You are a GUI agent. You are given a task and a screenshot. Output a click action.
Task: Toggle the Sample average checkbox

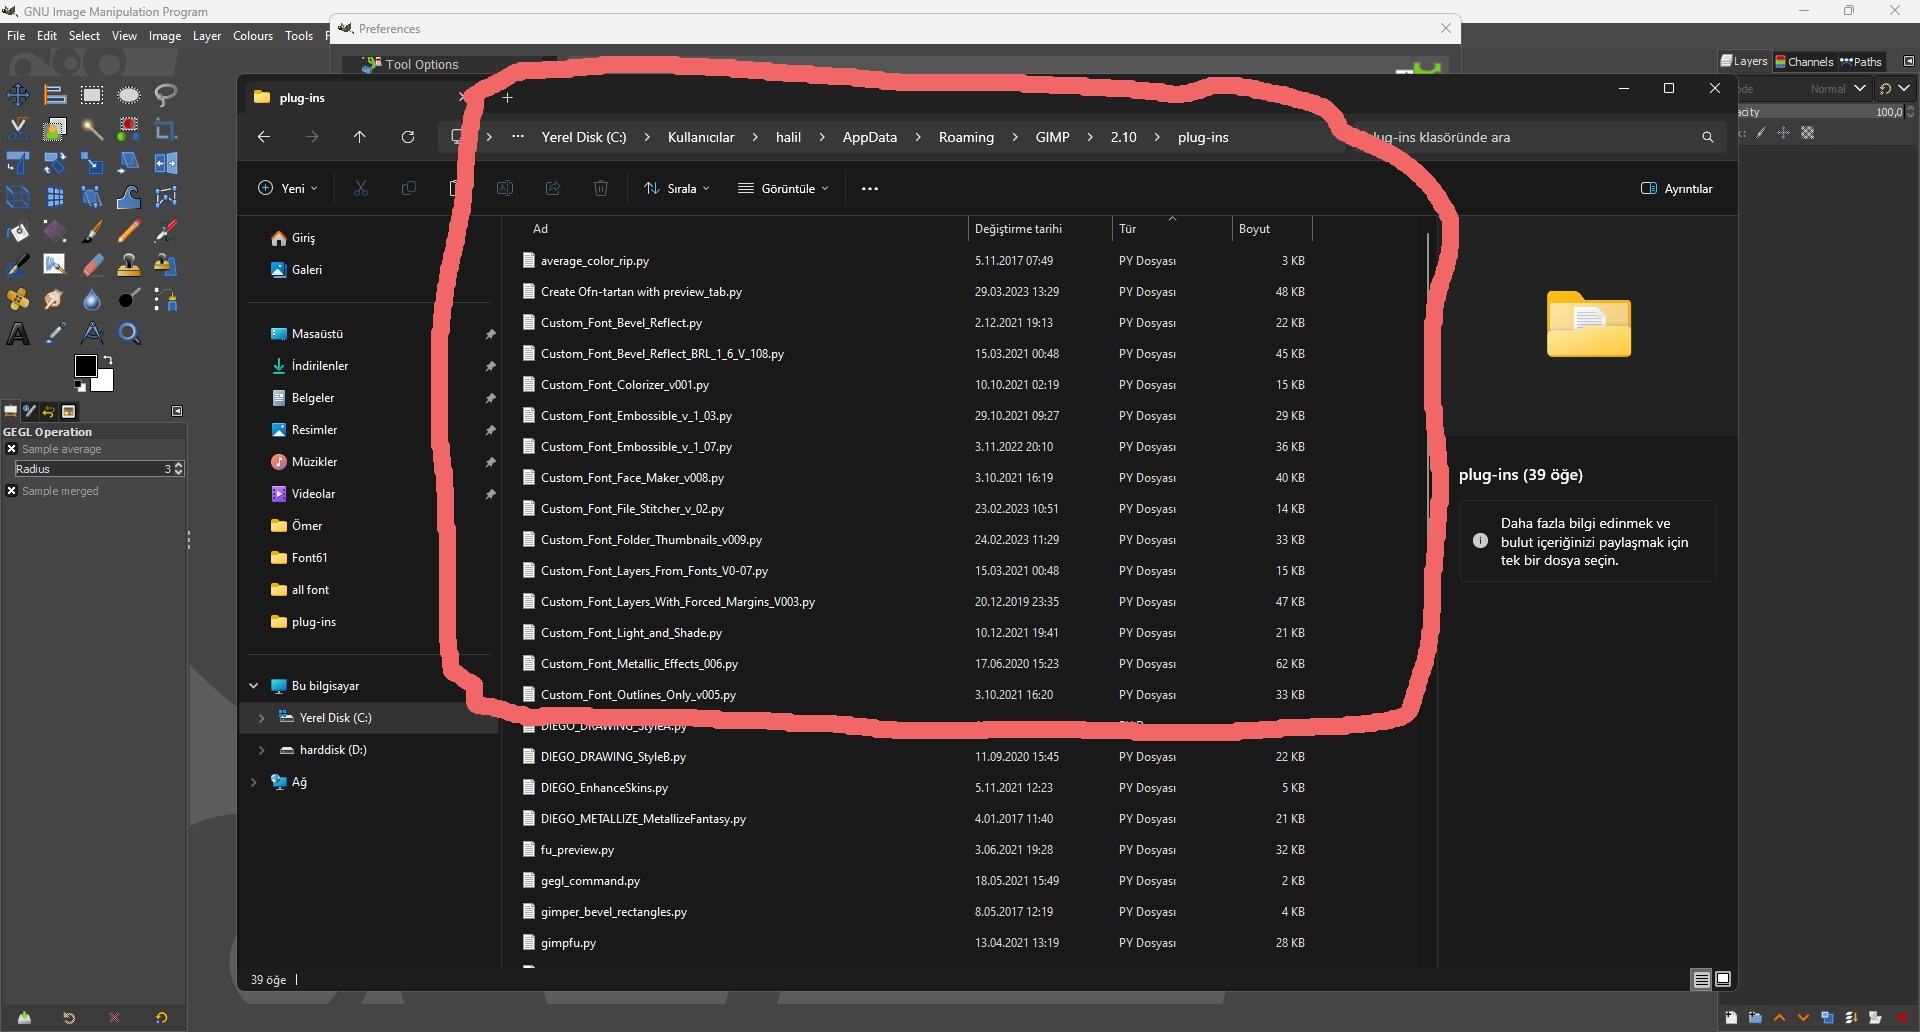[11, 449]
